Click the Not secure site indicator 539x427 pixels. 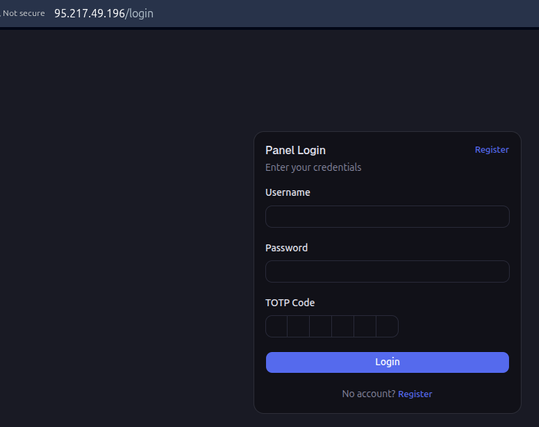(23, 13)
